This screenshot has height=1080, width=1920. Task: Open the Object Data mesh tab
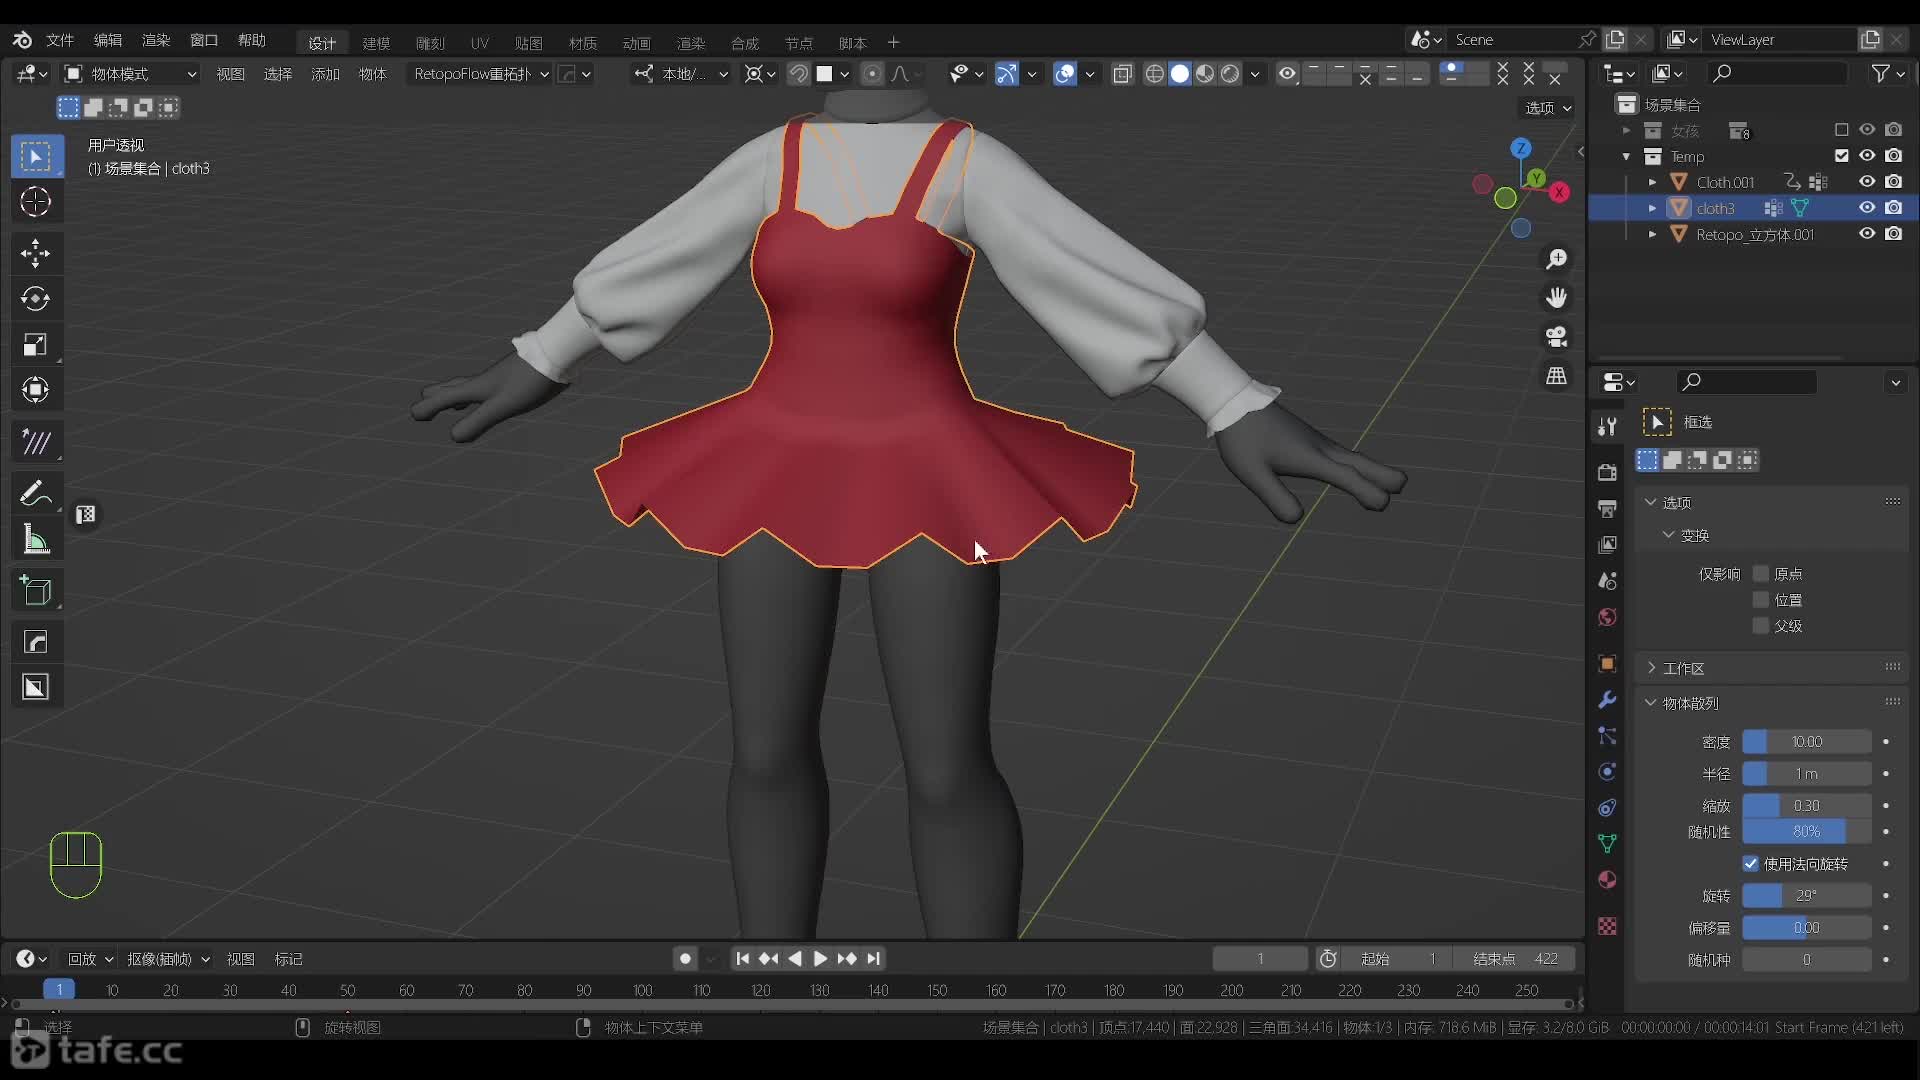pyautogui.click(x=1607, y=844)
